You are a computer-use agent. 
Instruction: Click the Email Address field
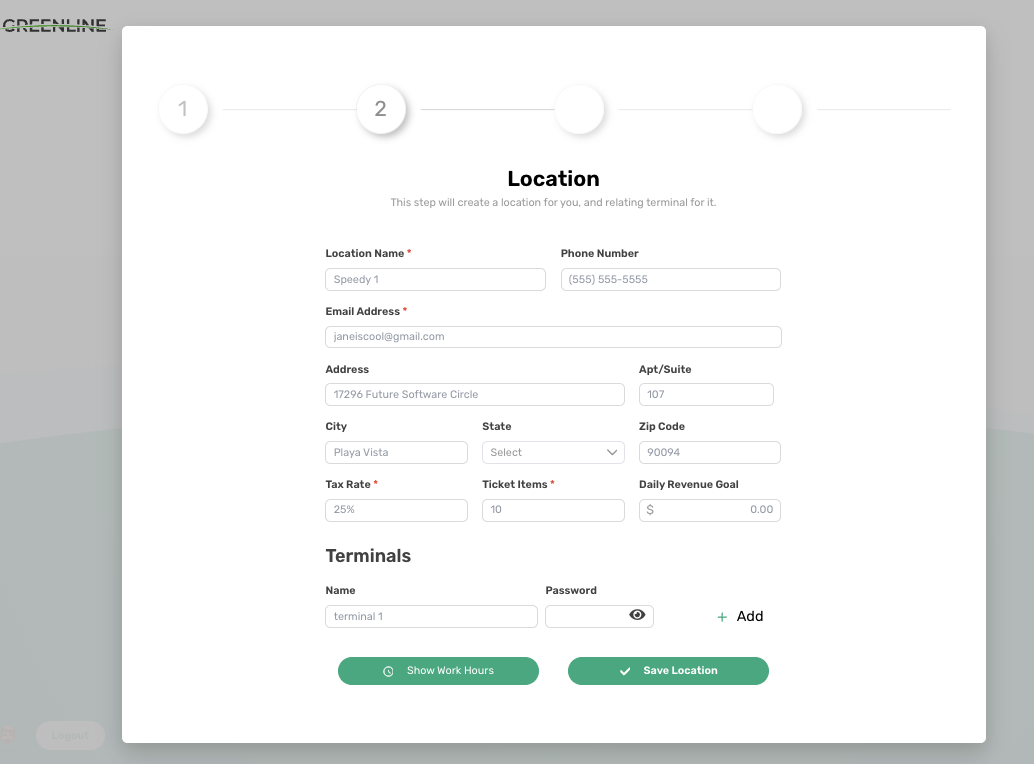coord(553,337)
